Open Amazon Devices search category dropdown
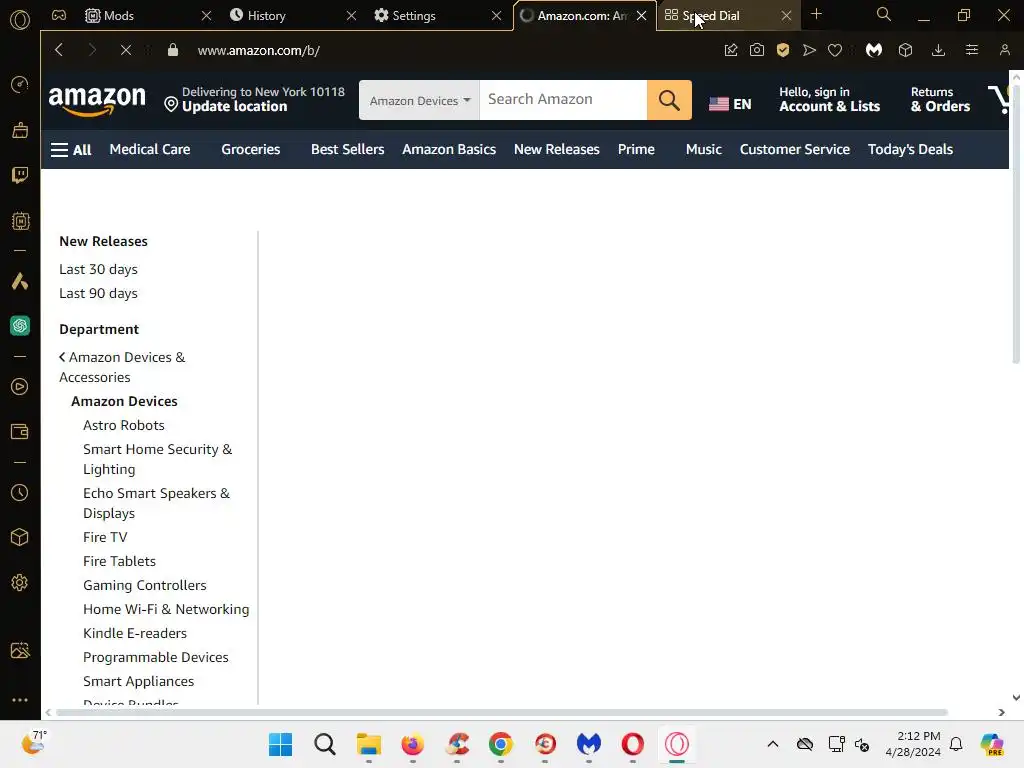This screenshot has width=1024, height=768. click(419, 100)
